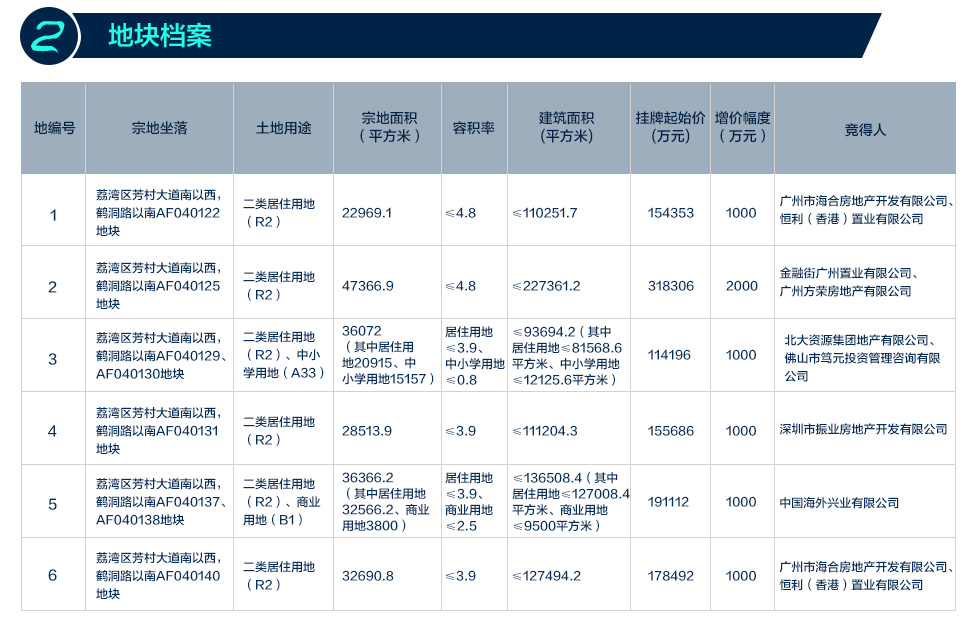
Task: Click the circular number 2 section icon
Action: pyautogui.click(x=47, y=35)
